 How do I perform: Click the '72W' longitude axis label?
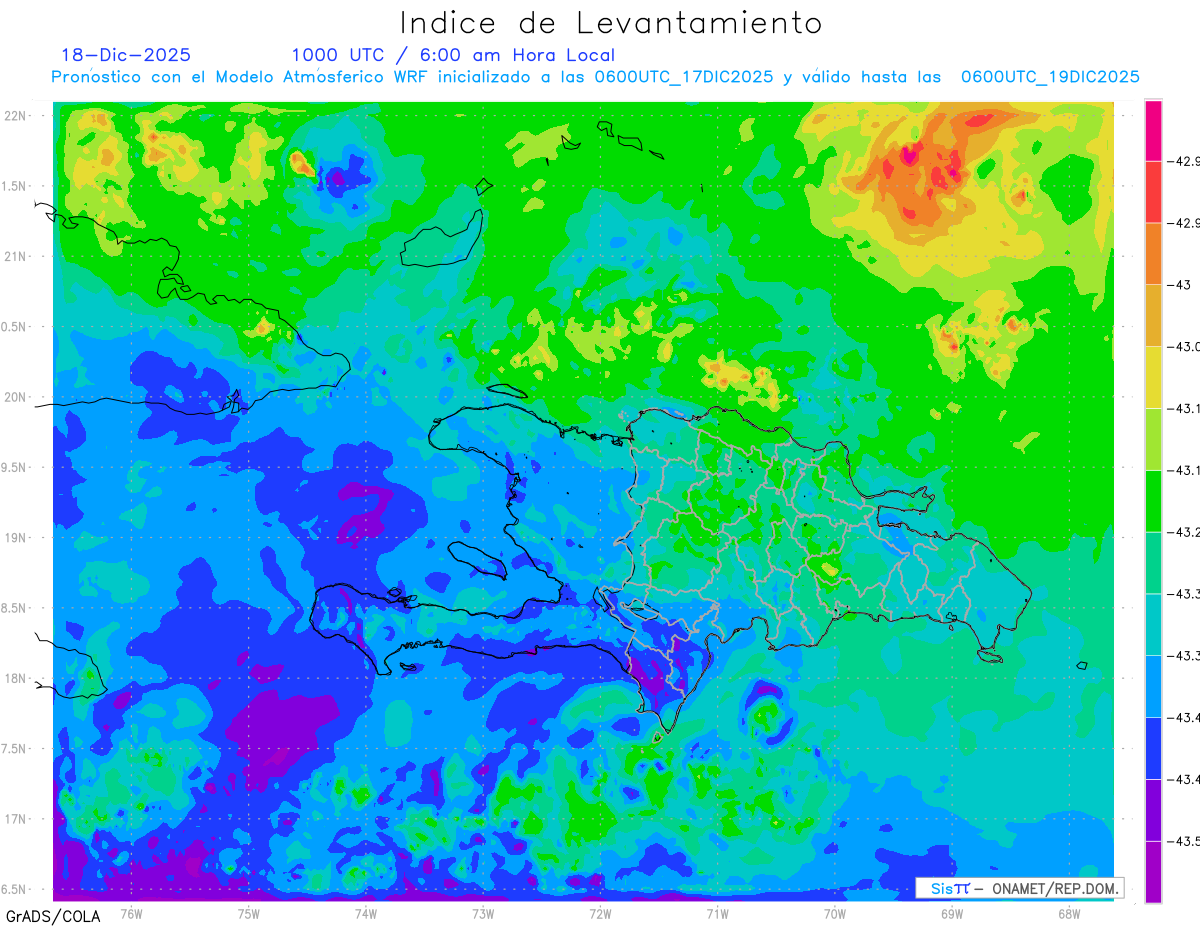[x=600, y=913]
